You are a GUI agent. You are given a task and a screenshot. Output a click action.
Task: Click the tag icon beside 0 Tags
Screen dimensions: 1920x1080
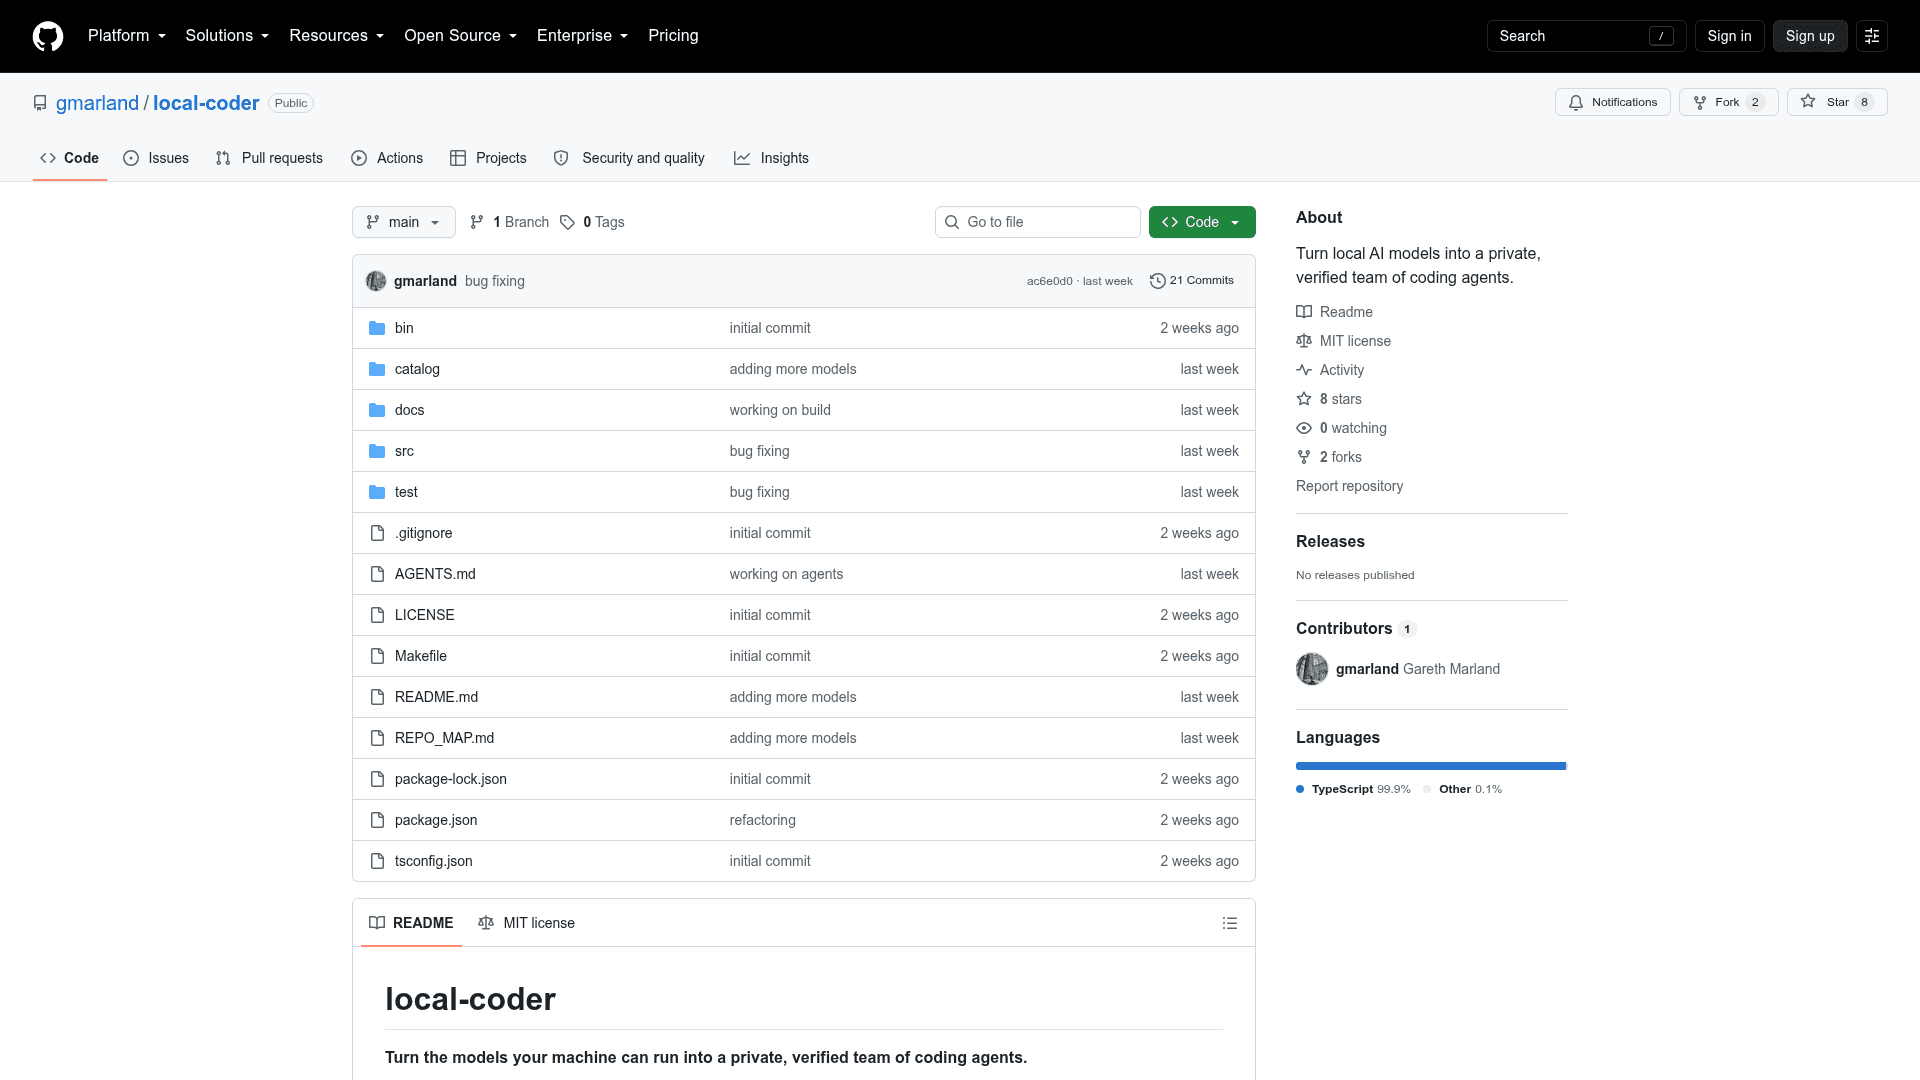[567, 222]
